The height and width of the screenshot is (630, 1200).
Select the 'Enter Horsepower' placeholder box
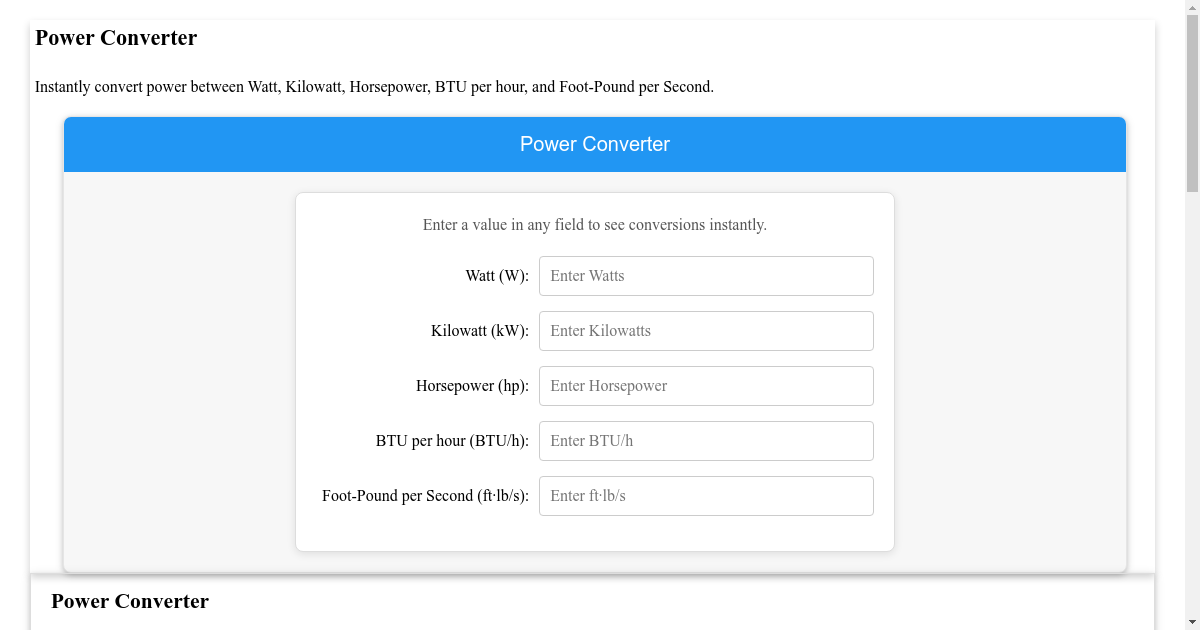(x=706, y=385)
